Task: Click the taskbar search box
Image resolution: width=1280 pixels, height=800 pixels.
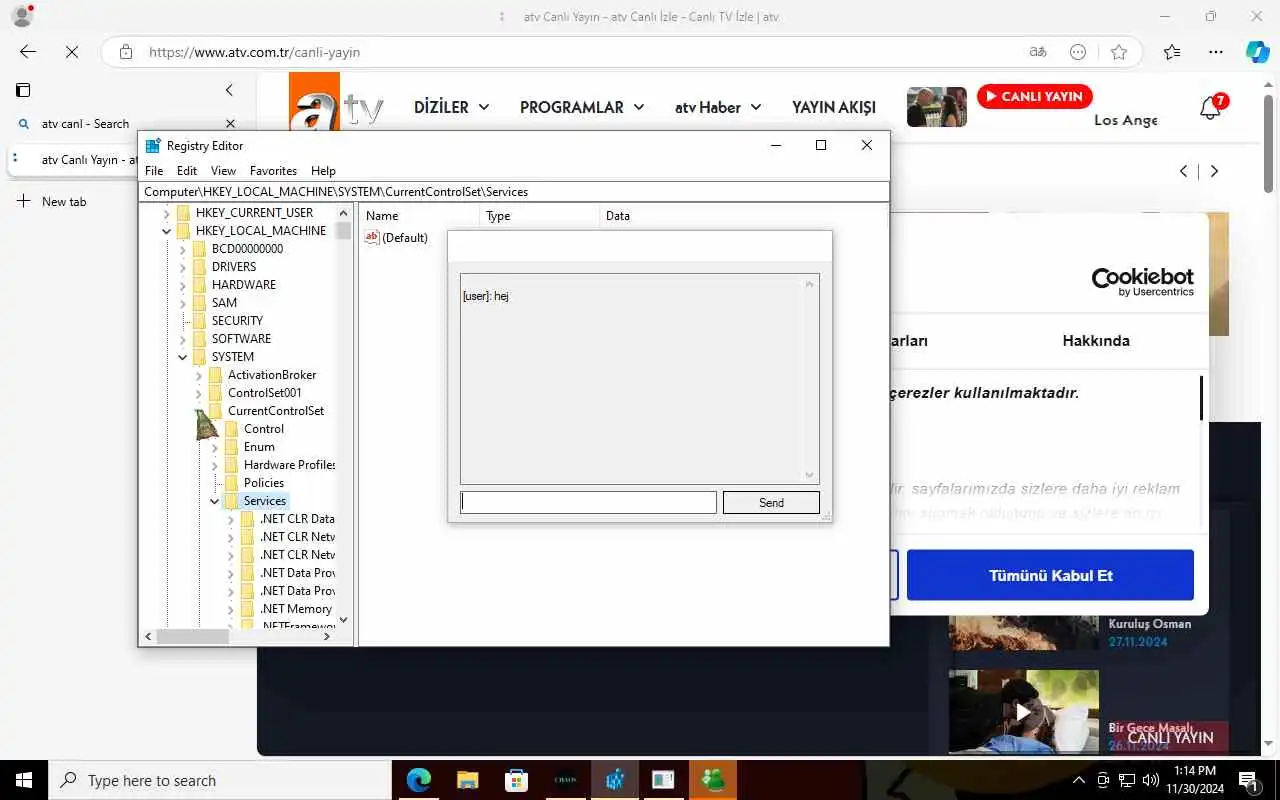Action: (220, 780)
